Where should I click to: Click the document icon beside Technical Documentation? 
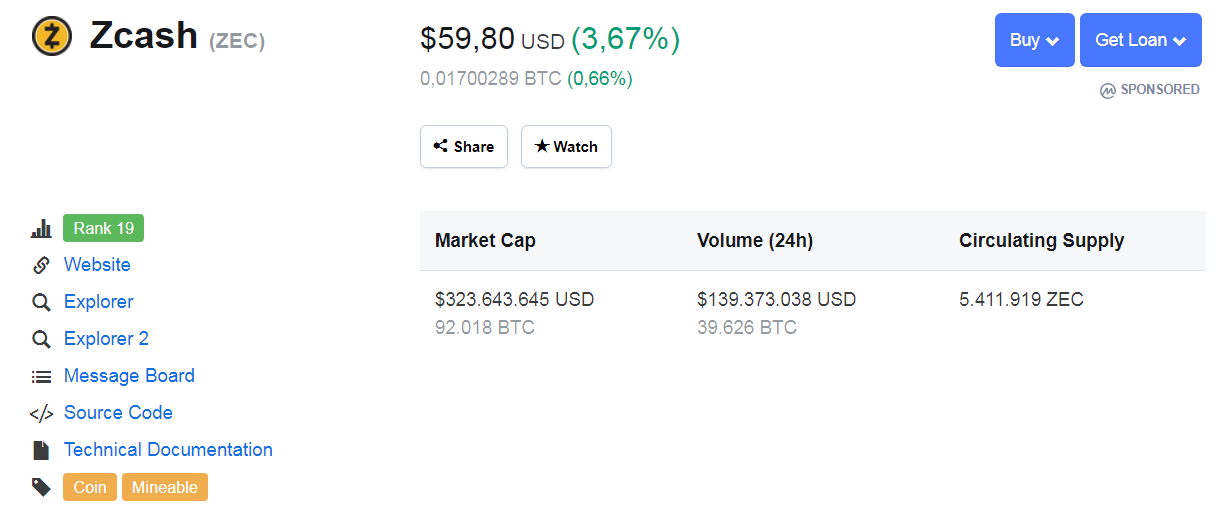[41, 450]
